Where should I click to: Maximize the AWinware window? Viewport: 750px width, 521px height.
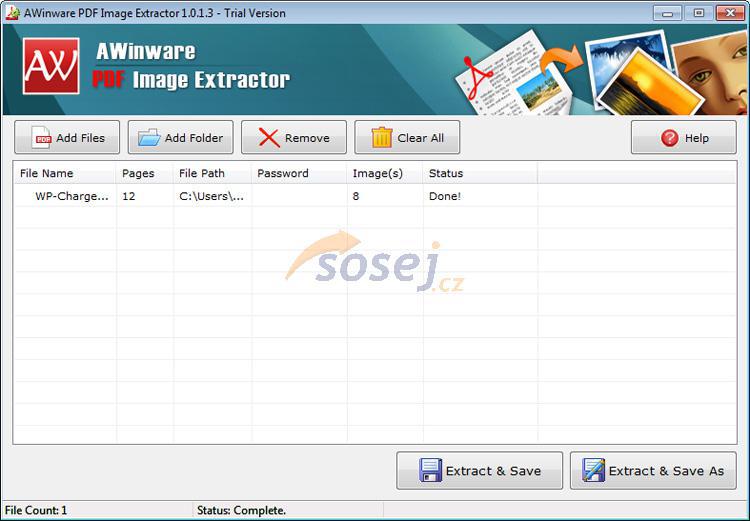[x=698, y=13]
